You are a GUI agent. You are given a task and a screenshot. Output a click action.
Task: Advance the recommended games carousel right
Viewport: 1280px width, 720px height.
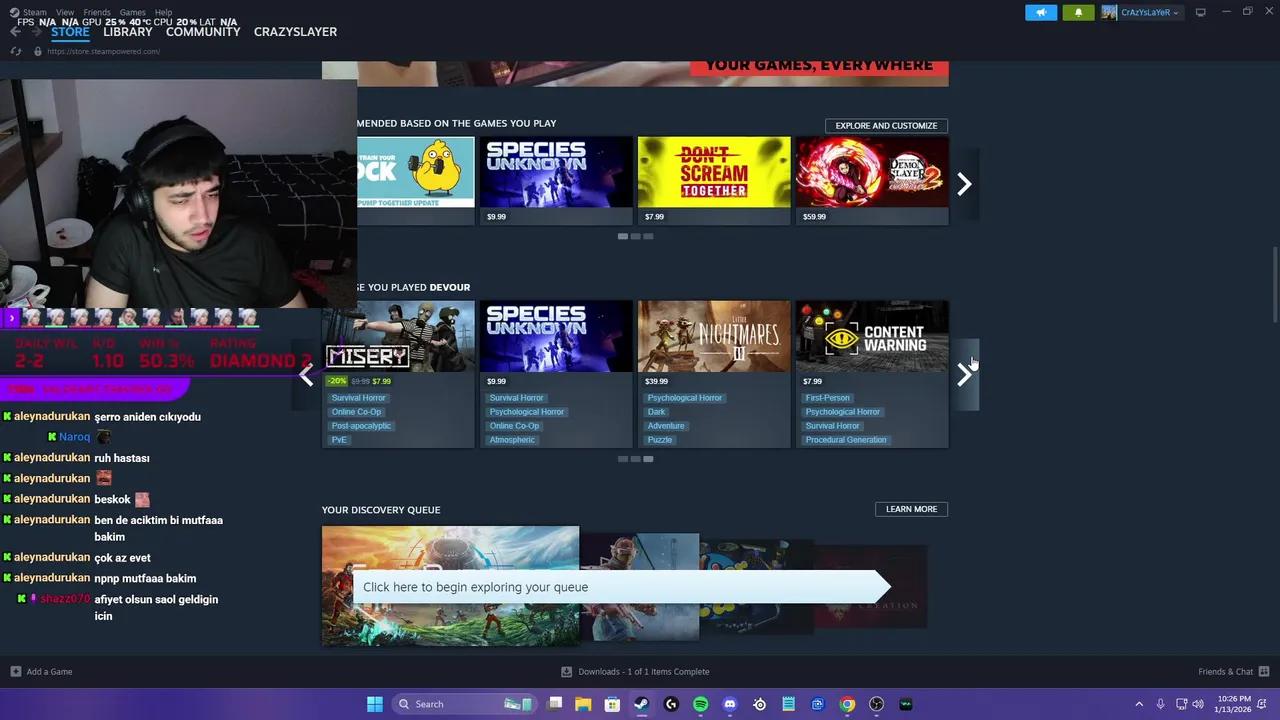click(x=964, y=184)
